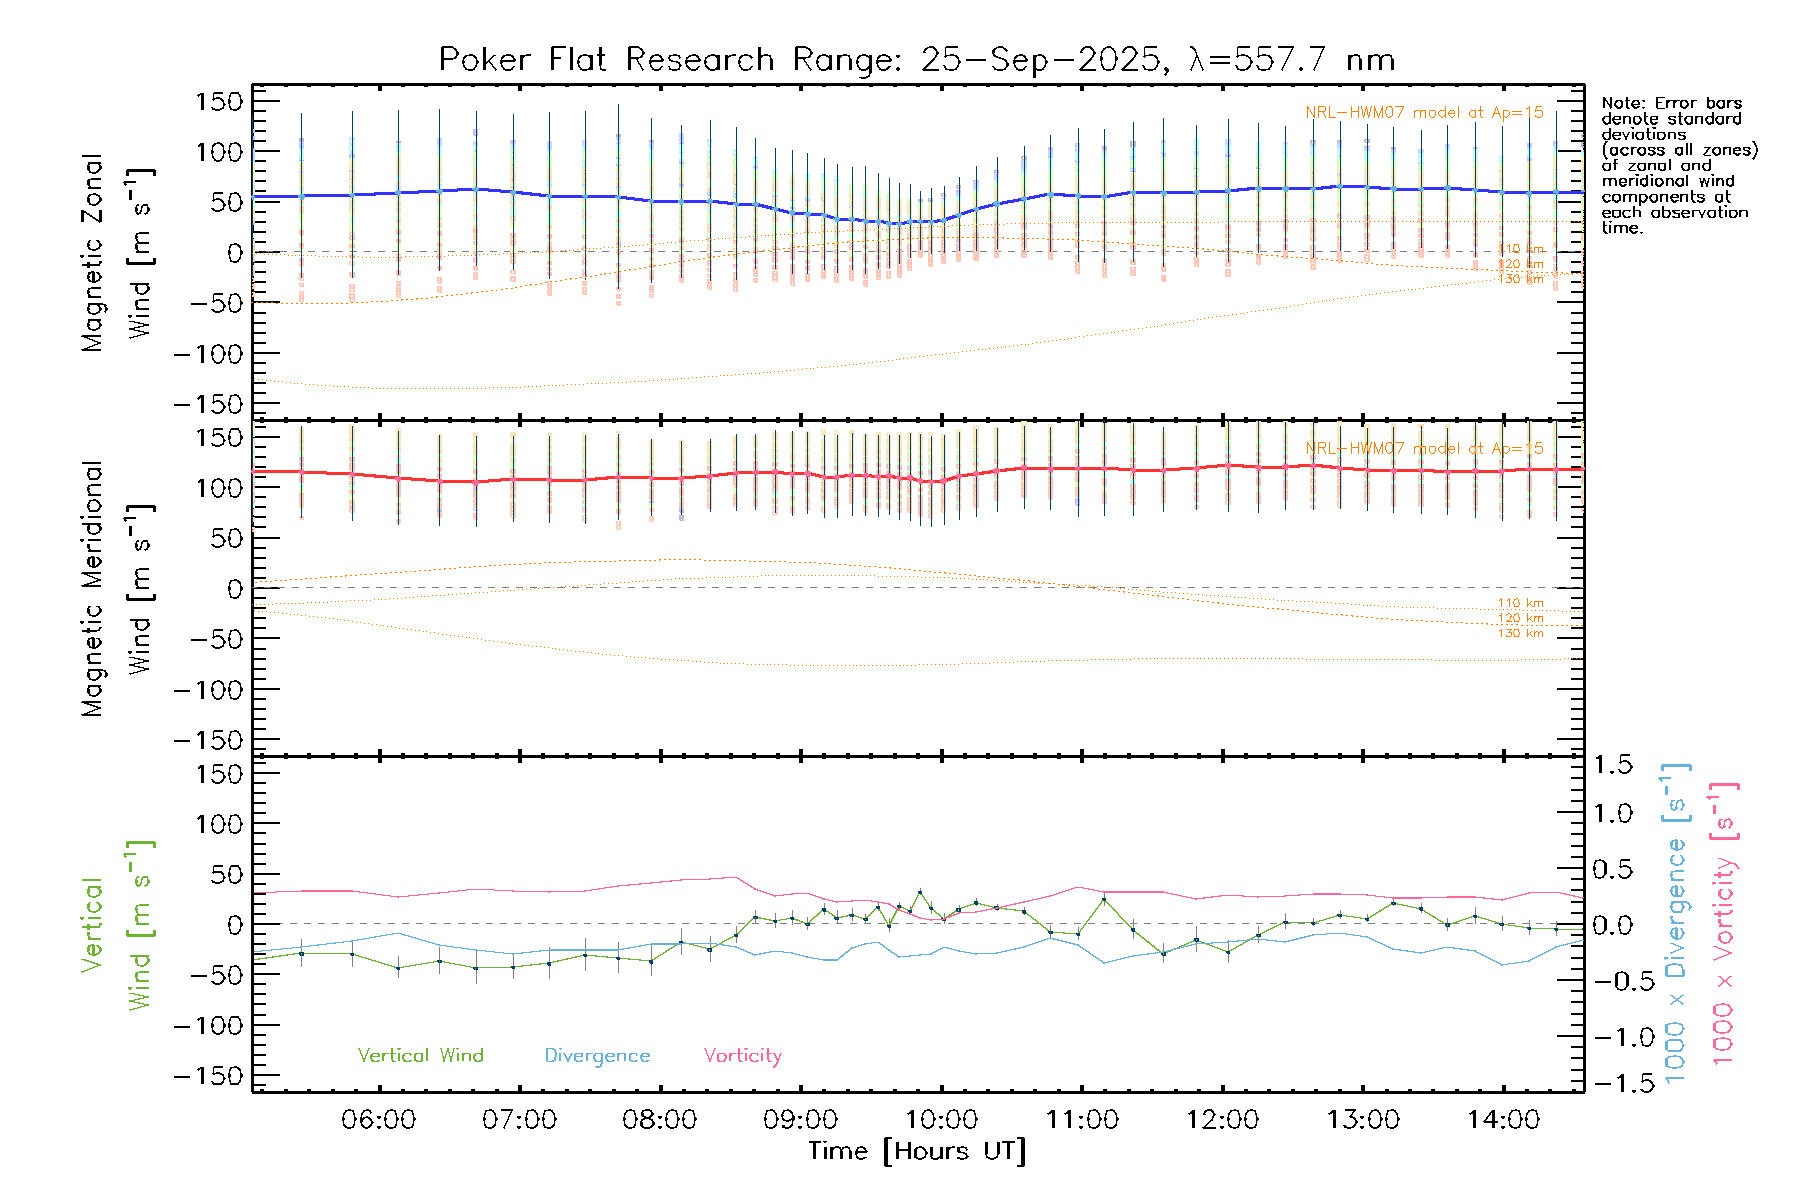
Task: Click the 1000 × Divergence right axis title
Action: pos(1676,923)
